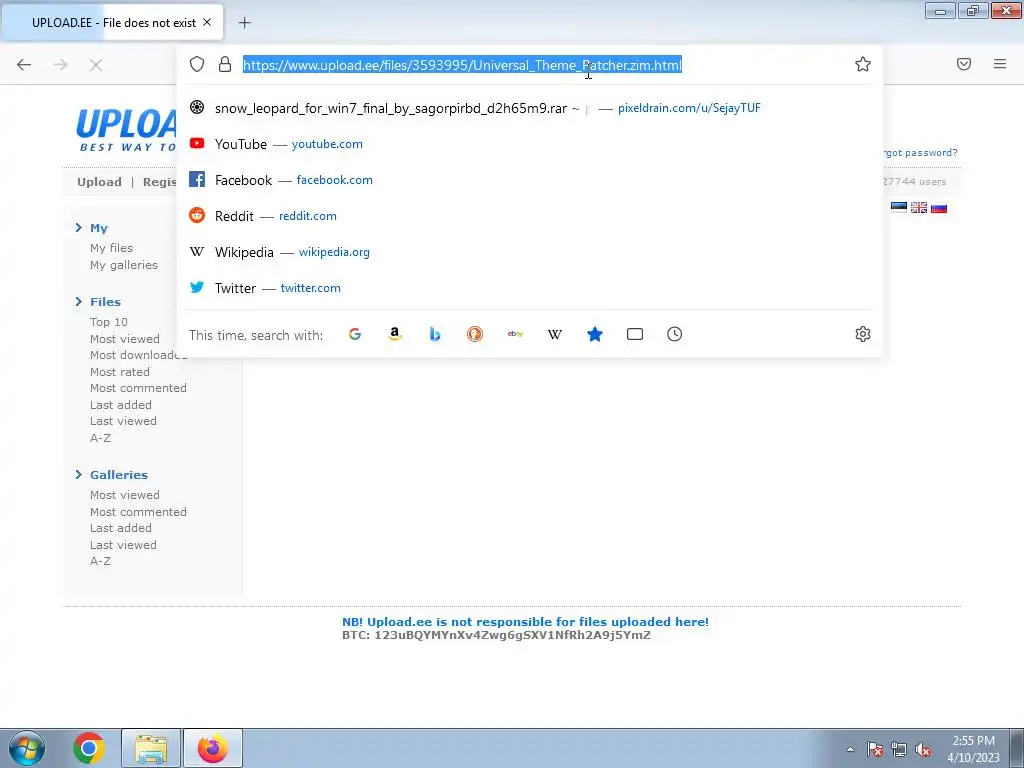Open the Firefox hamburger menu
Image resolution: width=1024 pixels, height=768 pixels.
coord(1000,64)
